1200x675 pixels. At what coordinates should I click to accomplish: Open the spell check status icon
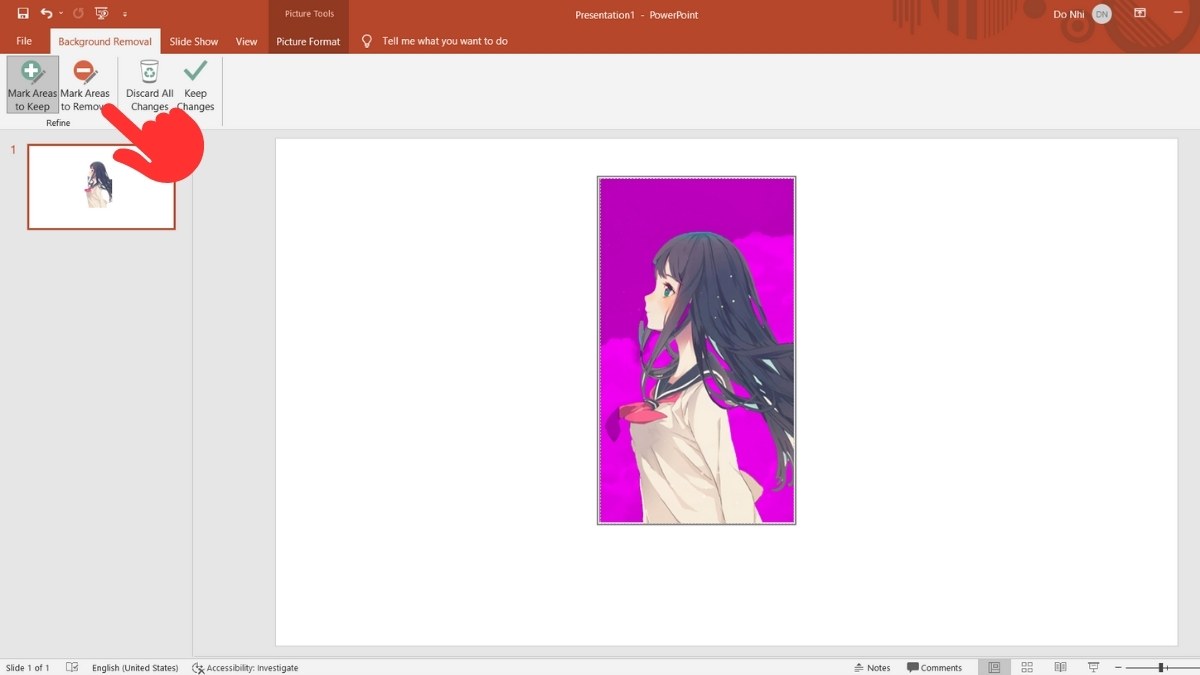(72, 667)
